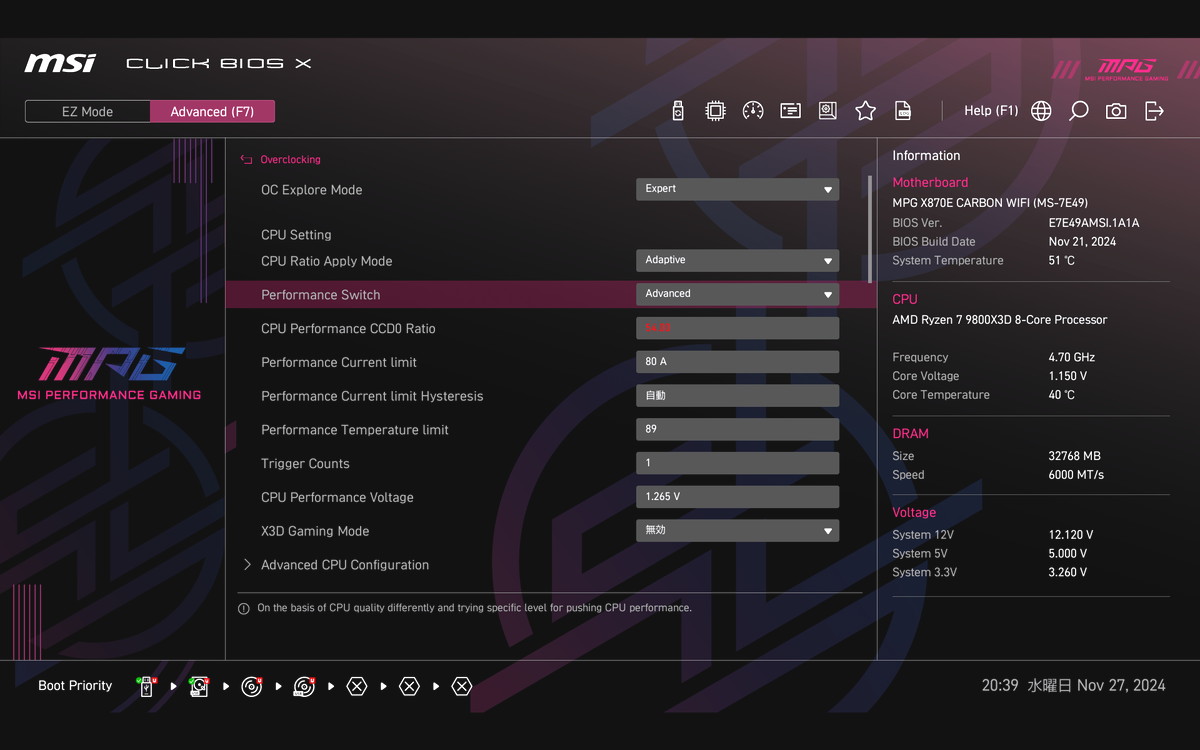Select CPU Ratio Apply Mode label
This screenshot has height=750, width=1200.
326,261
